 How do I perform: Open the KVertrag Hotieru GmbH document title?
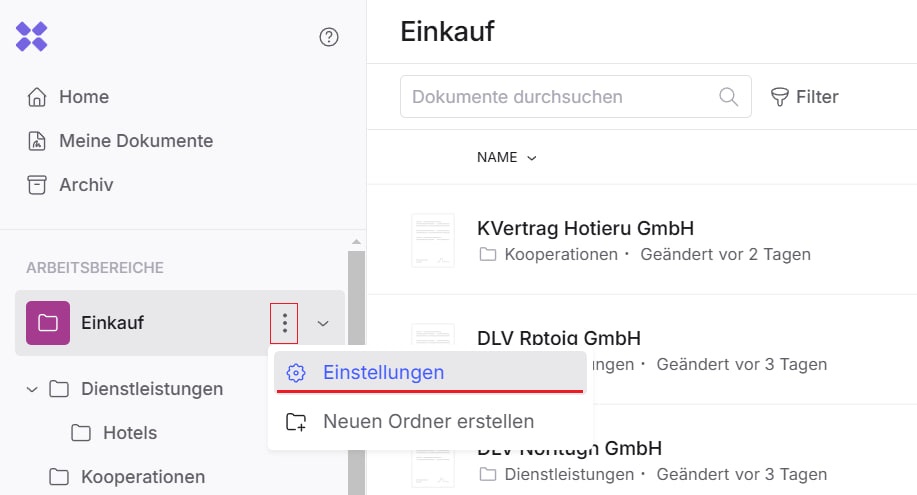(585, 229)
